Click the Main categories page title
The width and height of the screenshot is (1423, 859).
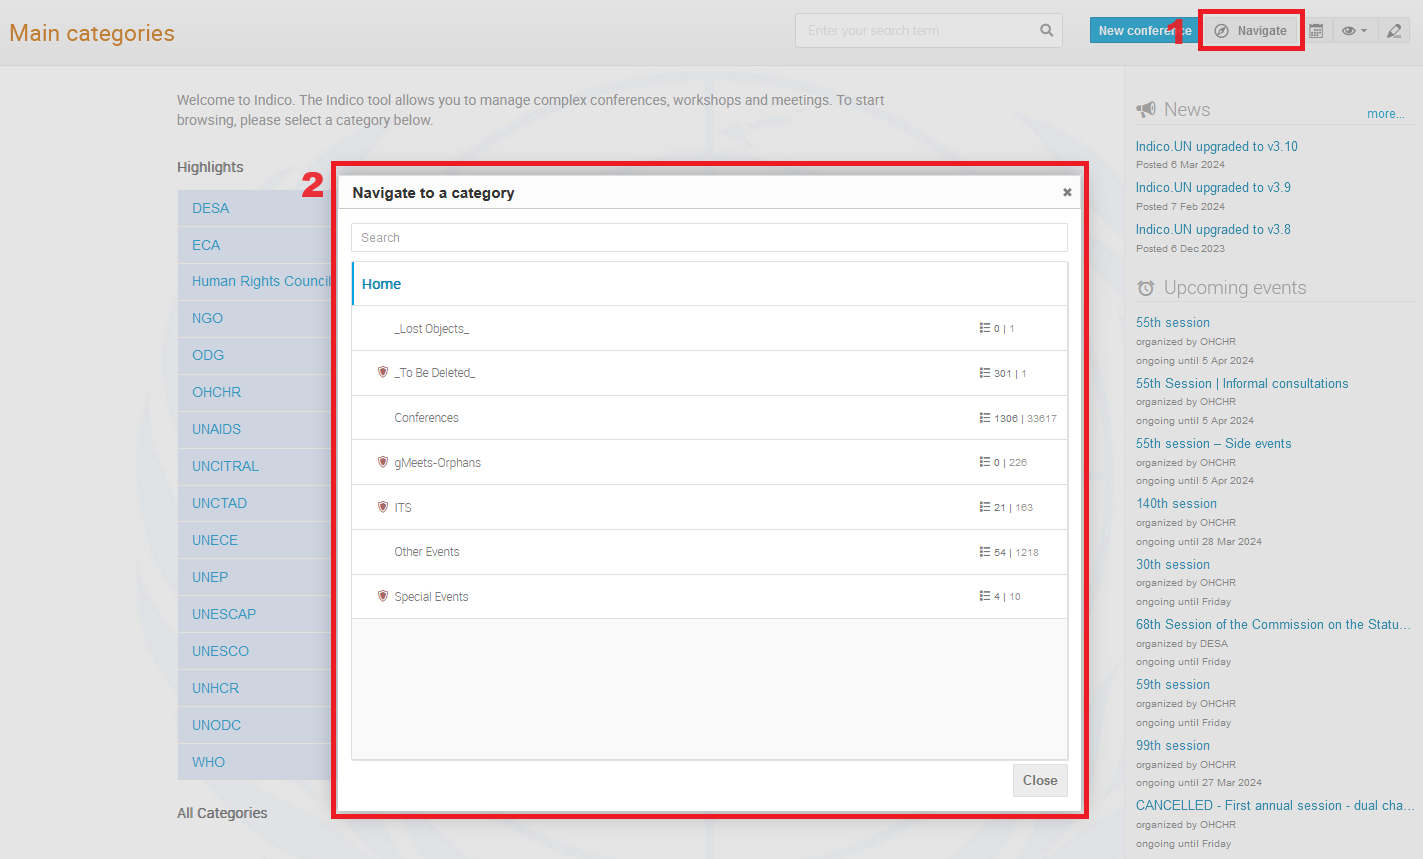pyautogui.click(x=92, y=33)
